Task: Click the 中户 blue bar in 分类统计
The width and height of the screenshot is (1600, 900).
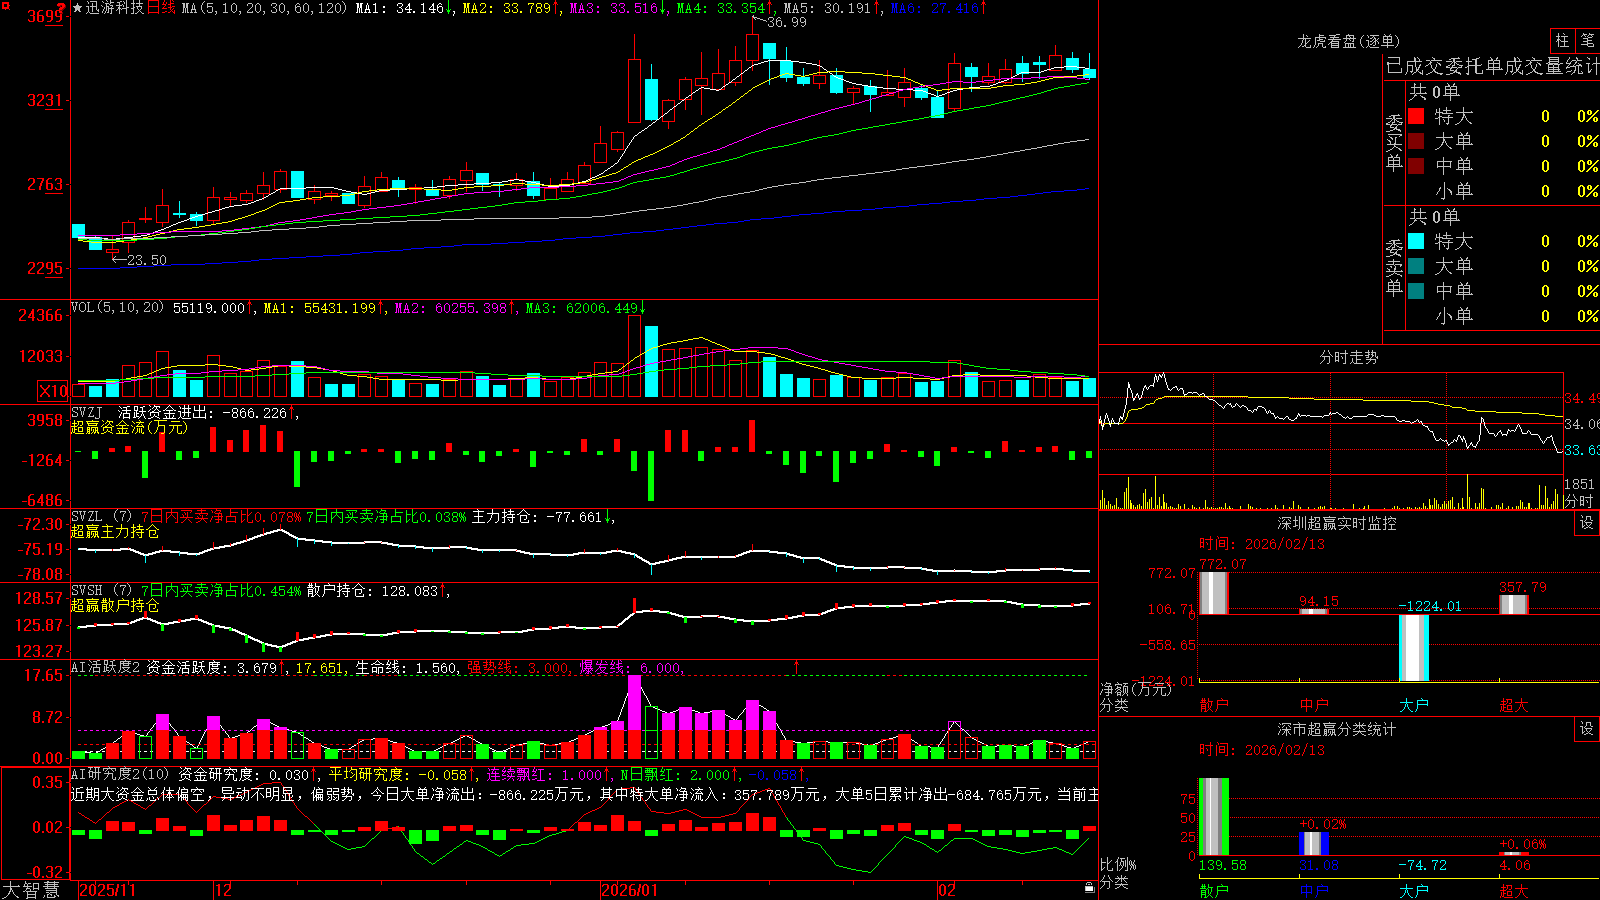Action: pos(1314,843)
